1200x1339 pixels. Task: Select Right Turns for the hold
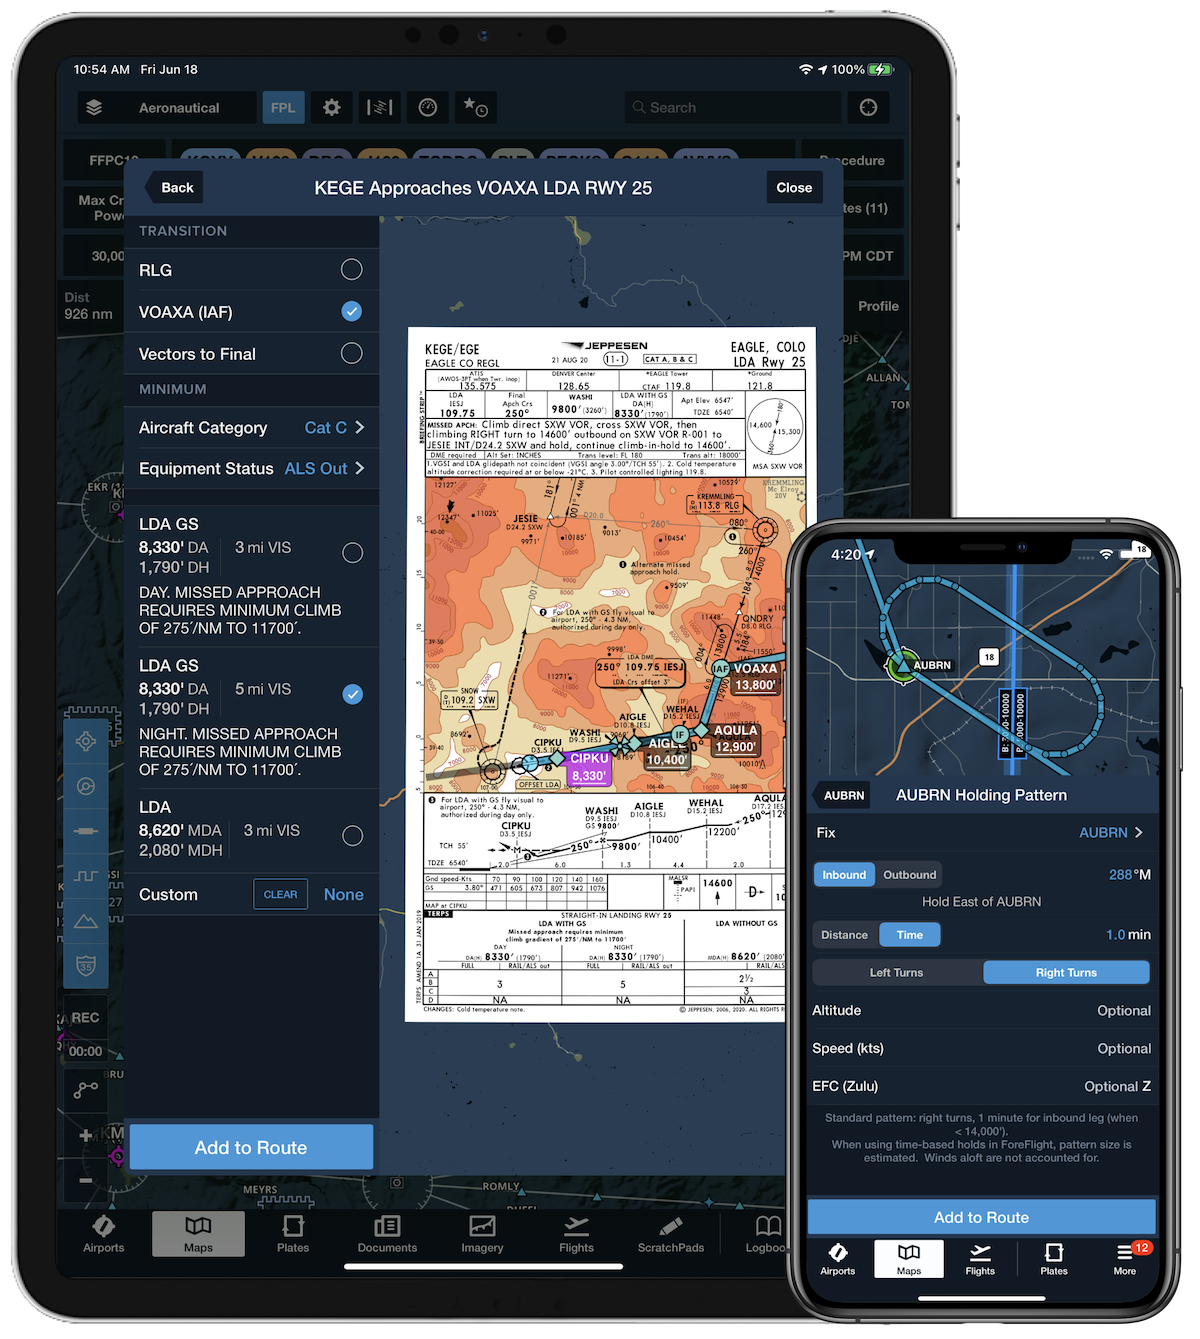[x=1066, y=973]
